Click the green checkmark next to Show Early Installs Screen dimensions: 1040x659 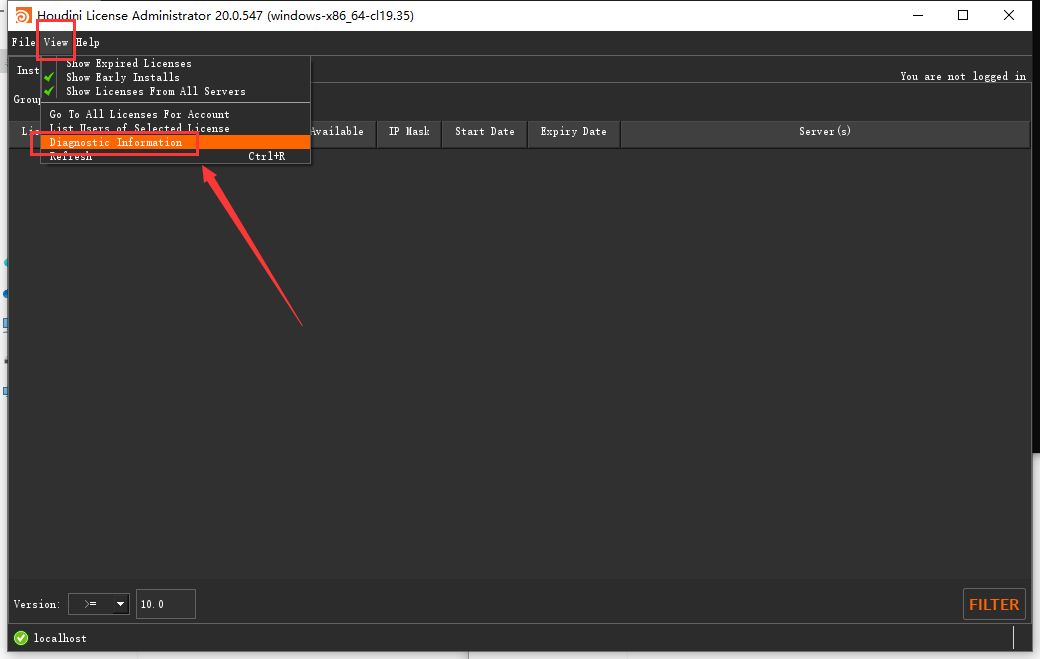[48, 76]
